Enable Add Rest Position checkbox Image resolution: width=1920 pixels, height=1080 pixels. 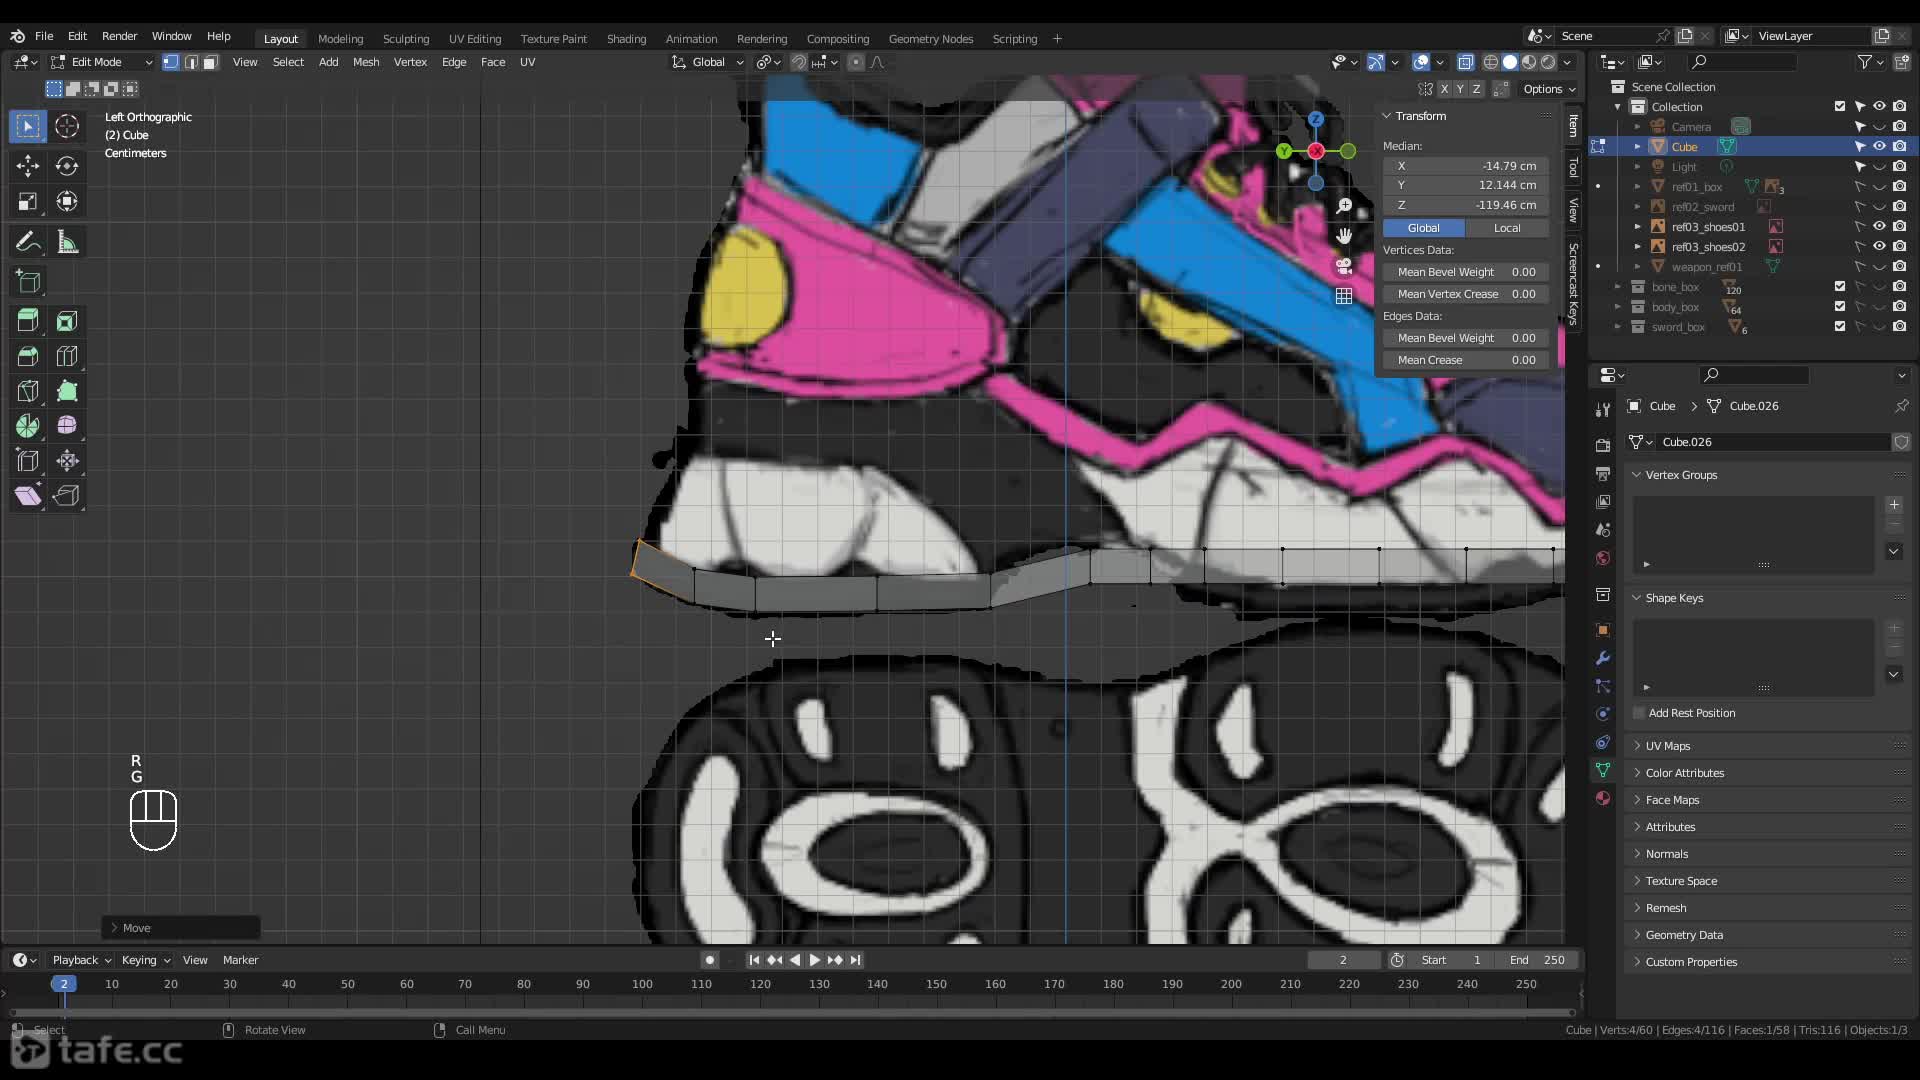[x=1639, y=713]
